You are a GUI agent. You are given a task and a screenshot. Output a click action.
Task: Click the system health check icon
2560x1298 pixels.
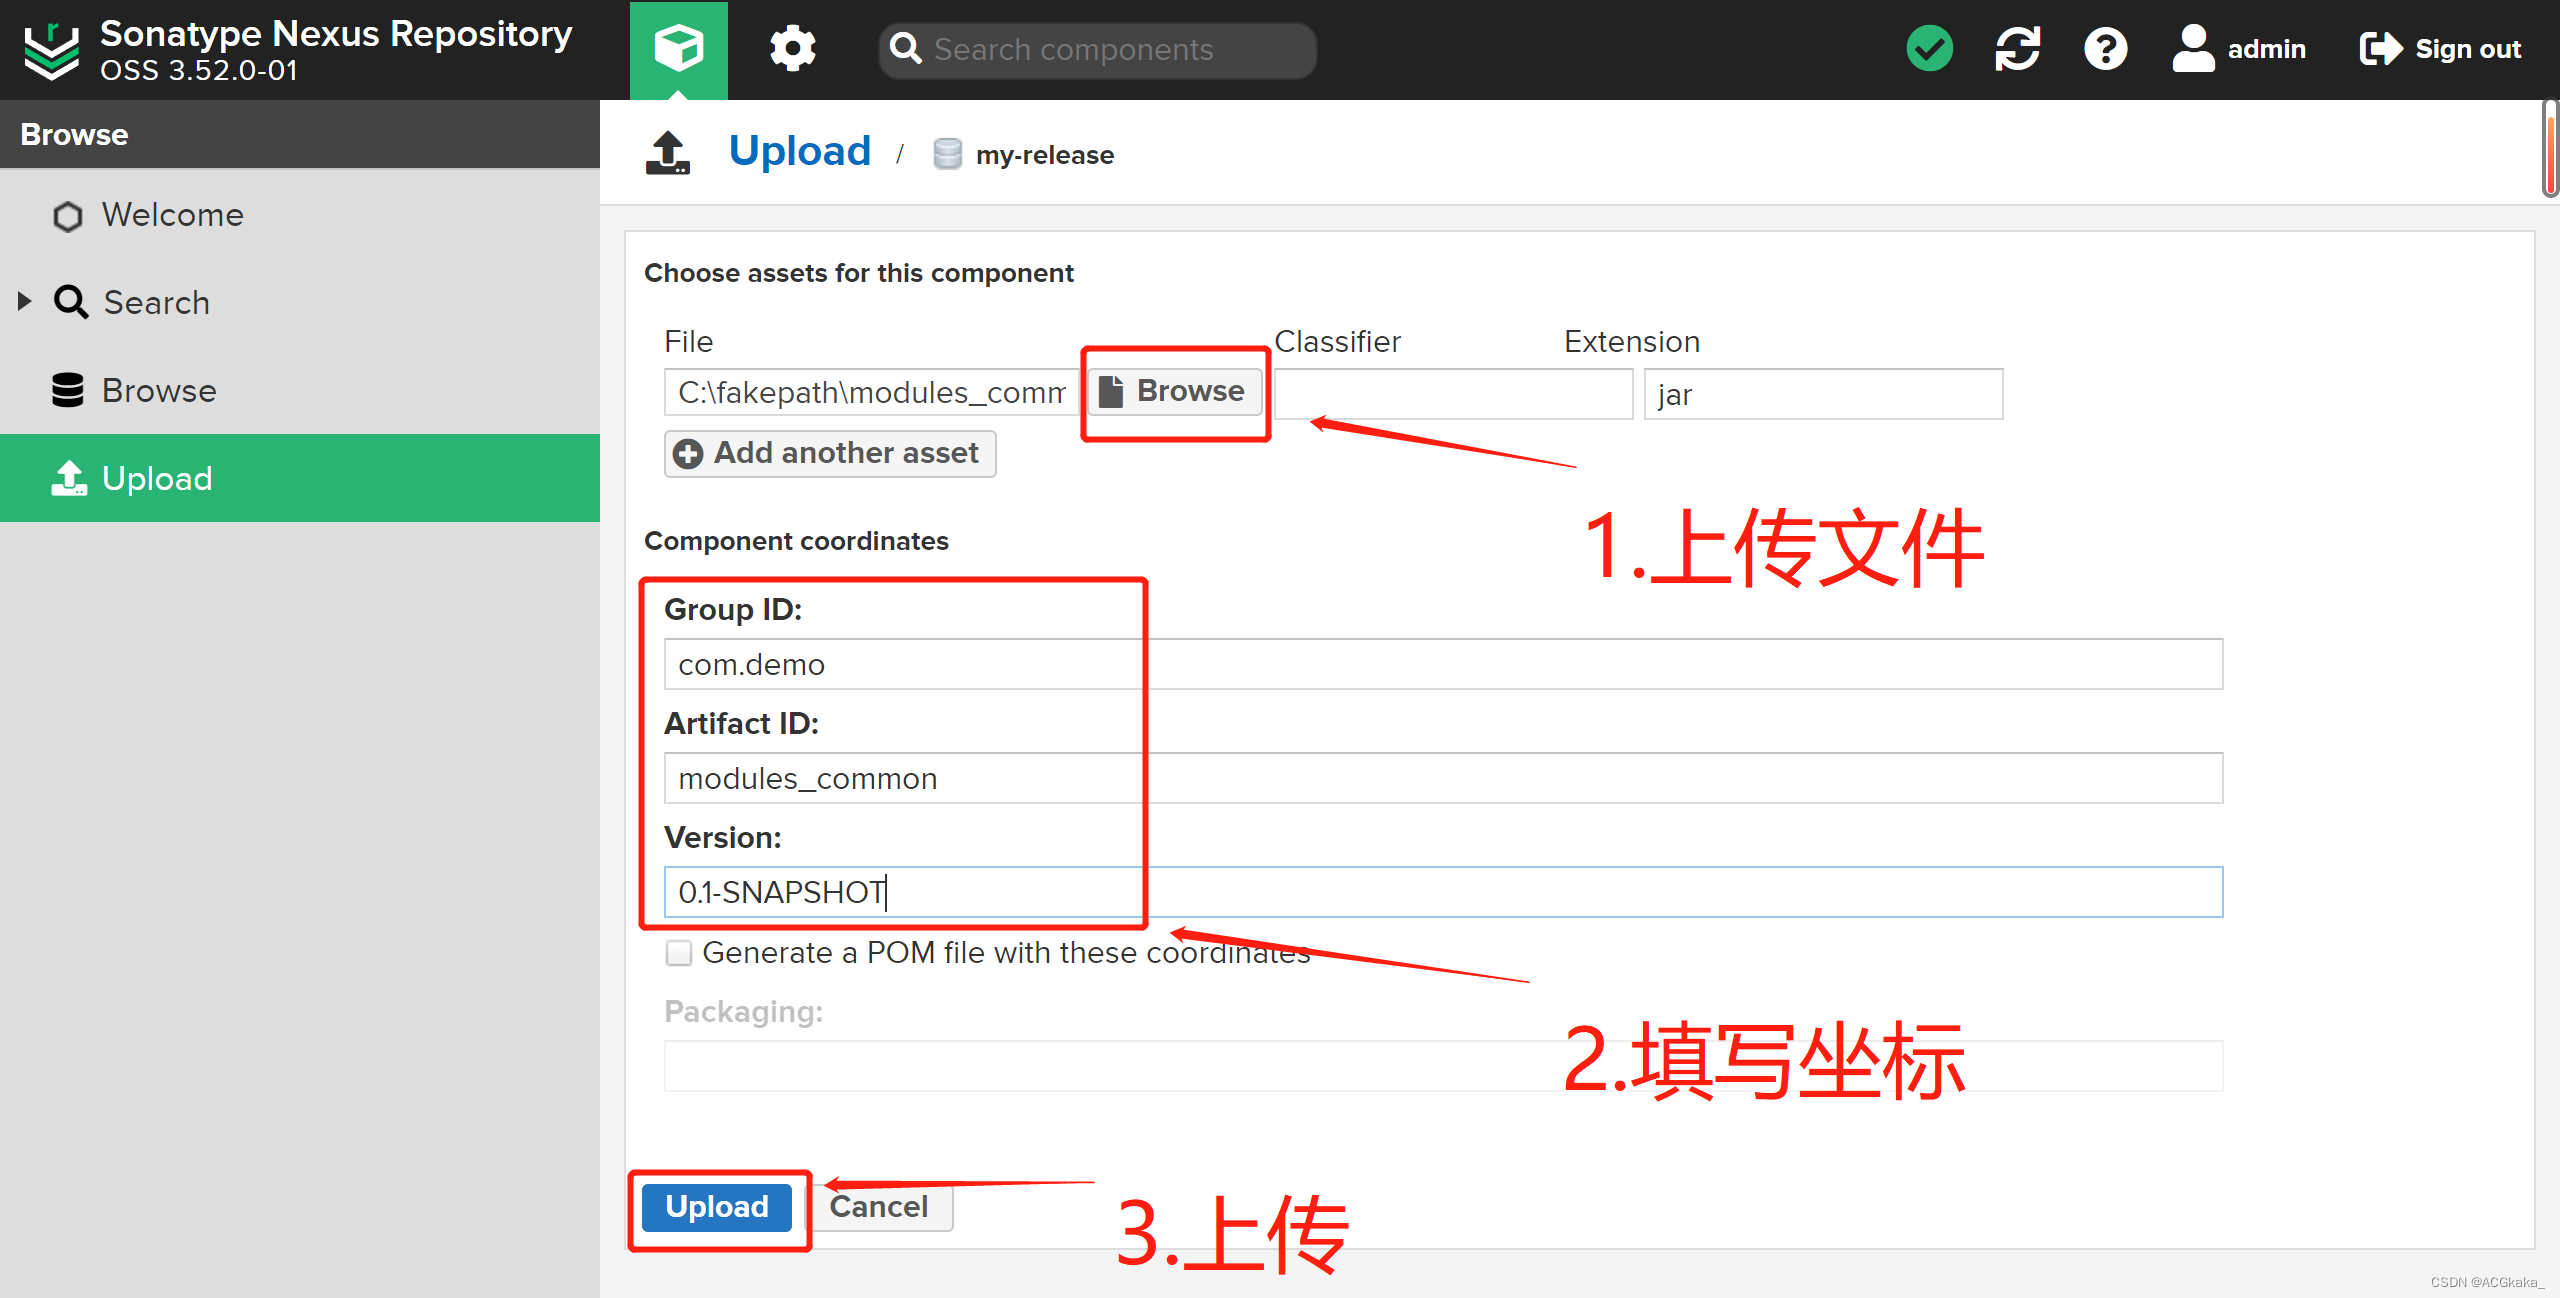point(1931,48)
